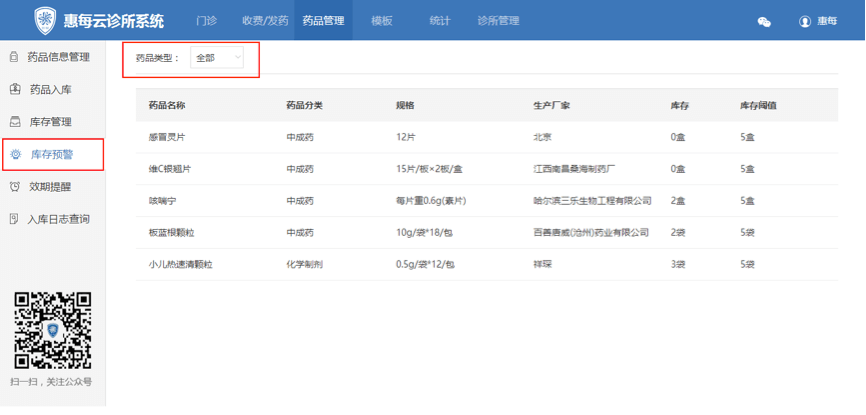Open the WeChat icon in header
Viewport: 866px width, 415px height.
(x=764, y=22)
